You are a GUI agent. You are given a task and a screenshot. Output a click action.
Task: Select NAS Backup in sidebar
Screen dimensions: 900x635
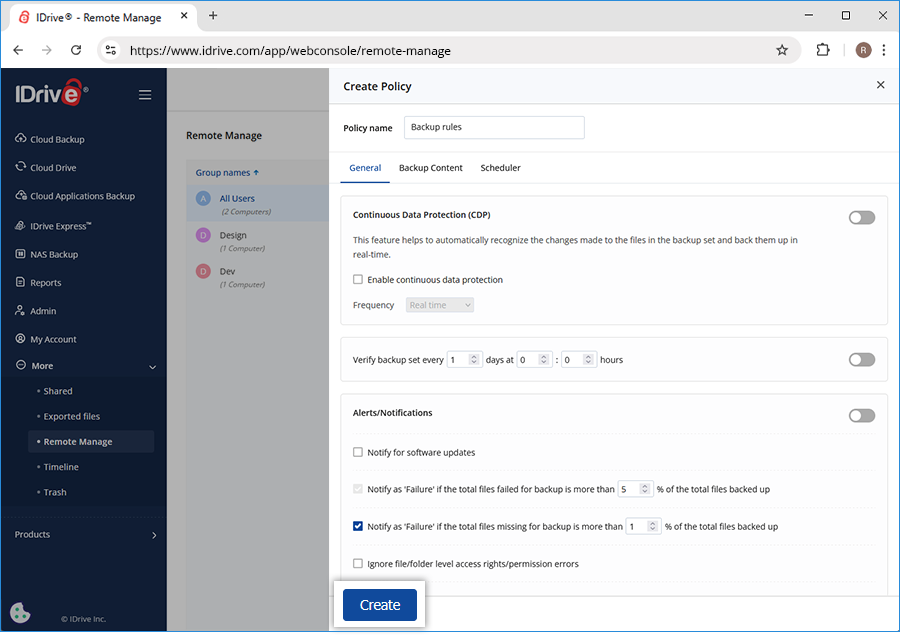coord(47,254)
